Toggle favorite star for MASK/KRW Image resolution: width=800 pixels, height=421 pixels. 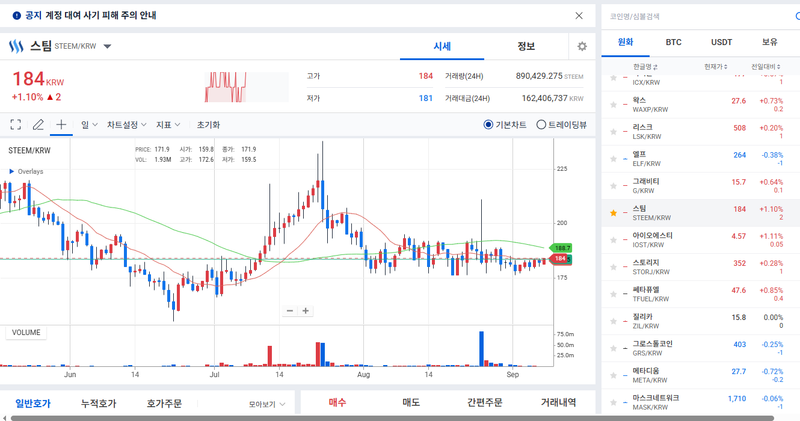click(x=613, y=402)
